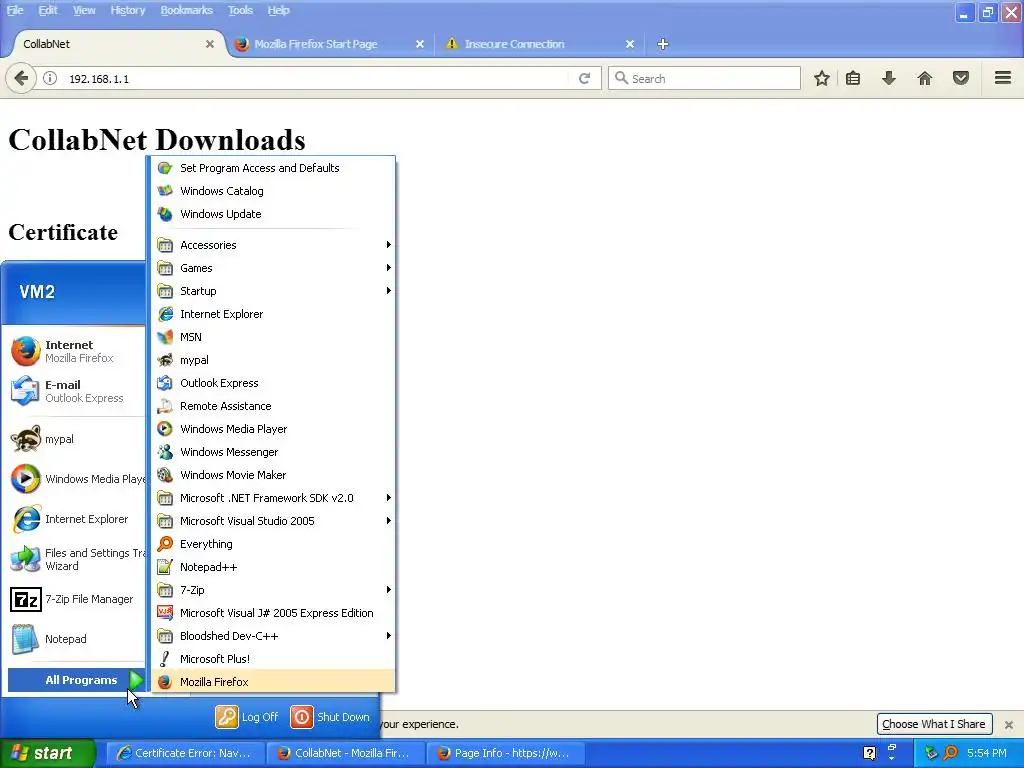Open Set Program Access and Defaults
This screenshot has width=1024, height=768.
click(x=273, y=168)
